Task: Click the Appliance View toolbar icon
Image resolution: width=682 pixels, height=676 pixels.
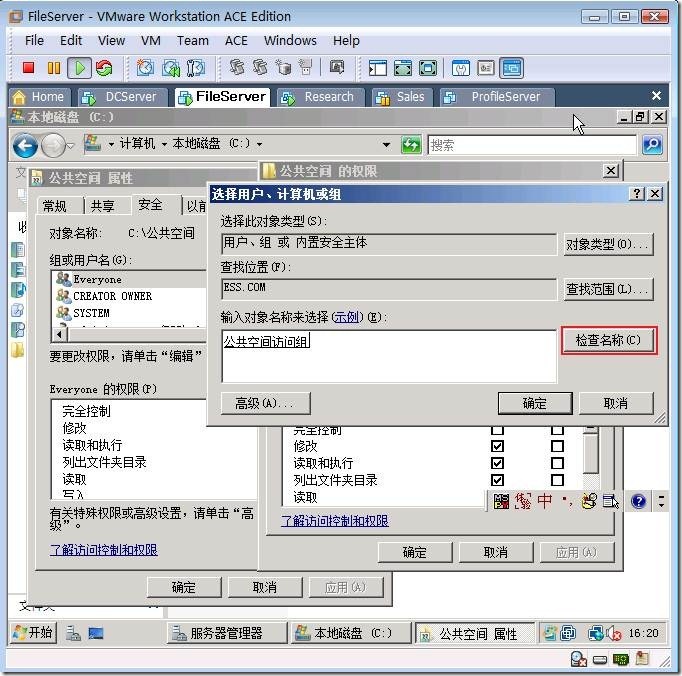Action: 486,68
